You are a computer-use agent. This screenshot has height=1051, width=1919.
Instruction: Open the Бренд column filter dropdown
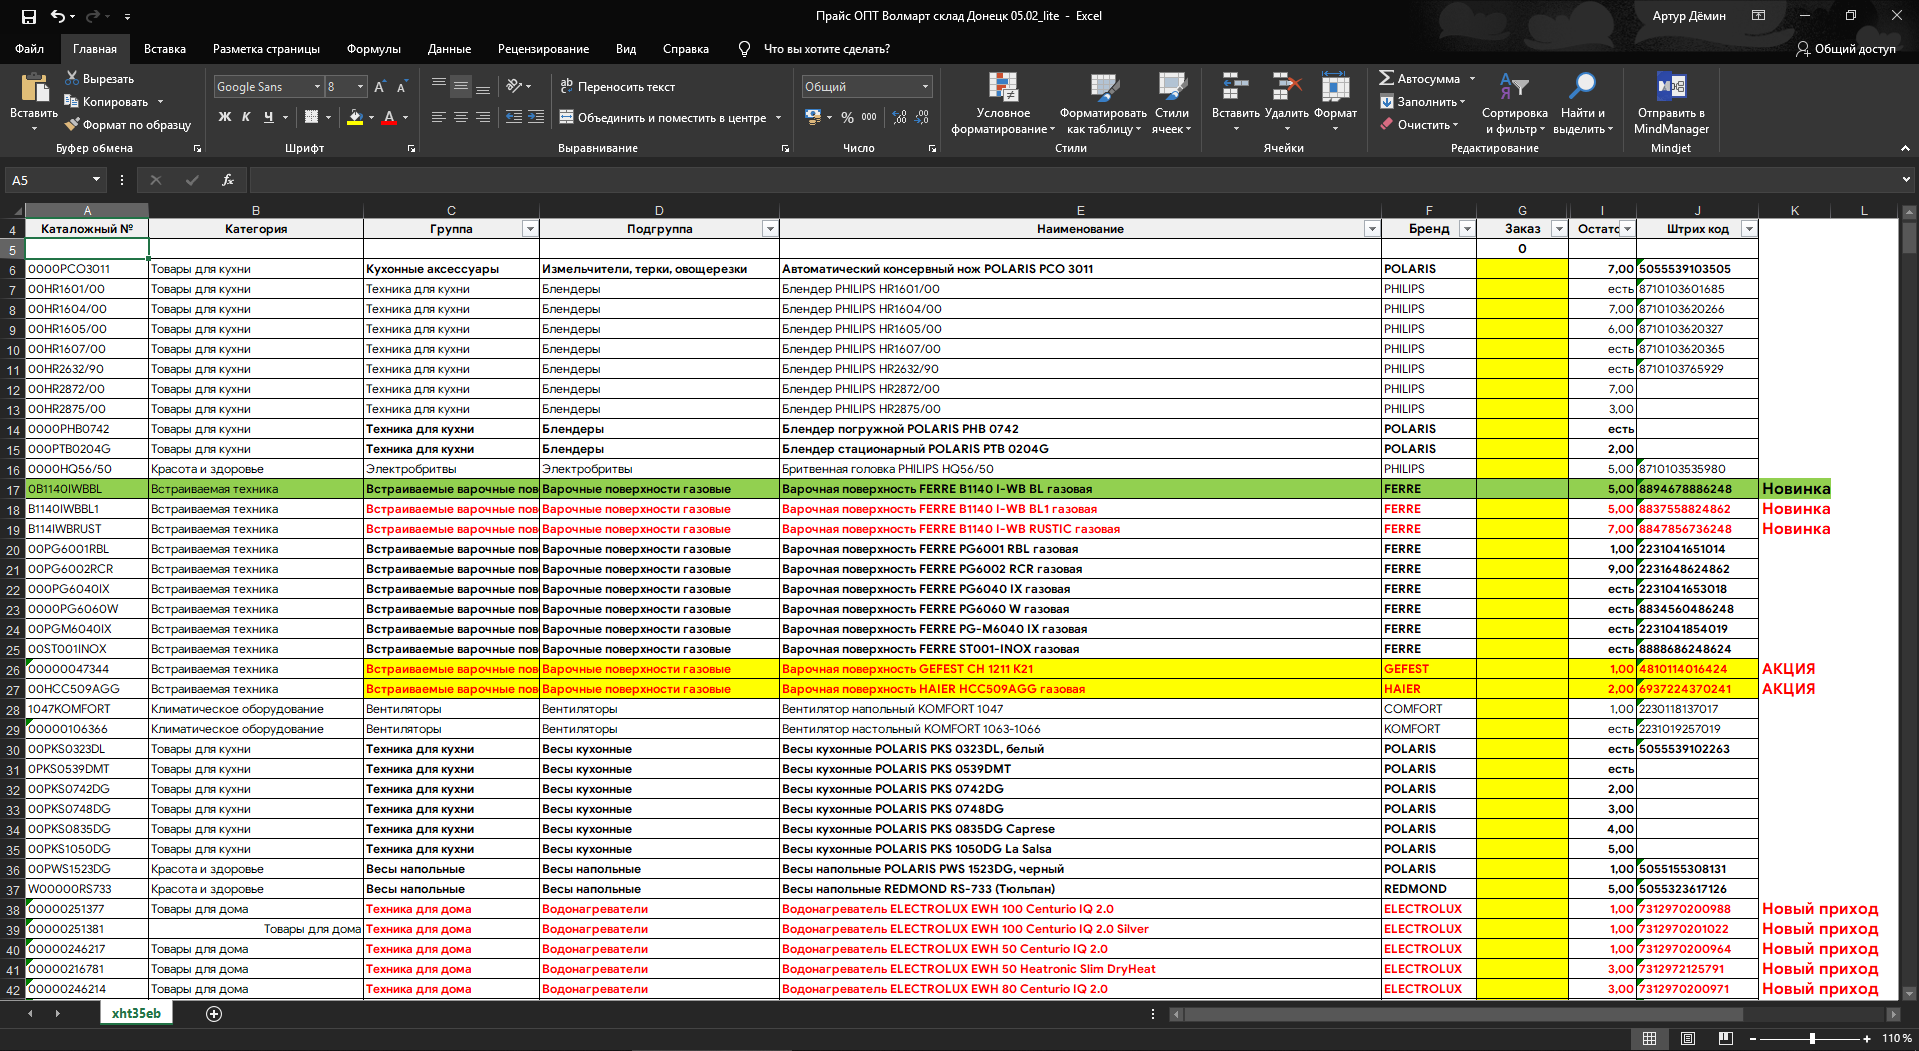1467,229
